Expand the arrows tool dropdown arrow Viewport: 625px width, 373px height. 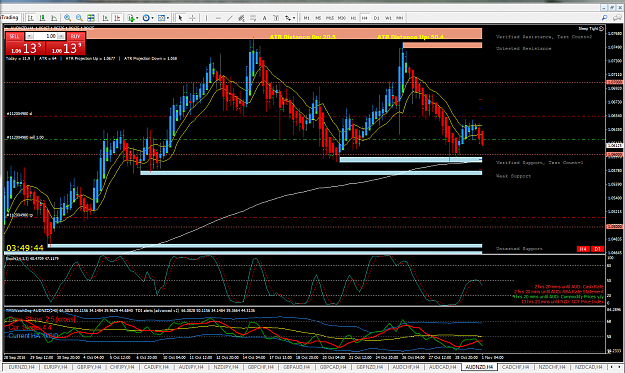[294, 18]
